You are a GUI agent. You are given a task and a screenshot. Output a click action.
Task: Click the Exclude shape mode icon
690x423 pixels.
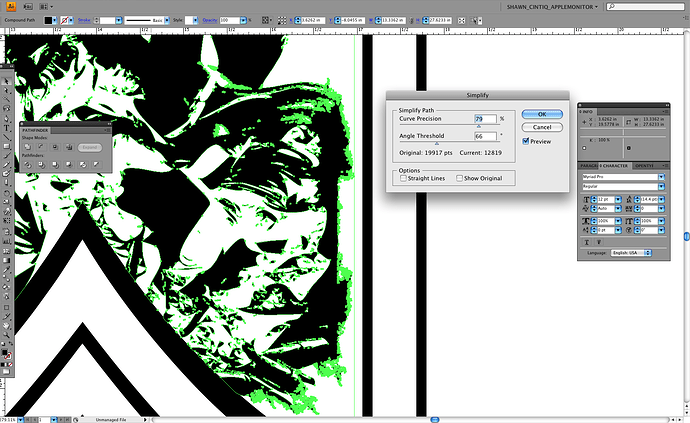point(69,147)
